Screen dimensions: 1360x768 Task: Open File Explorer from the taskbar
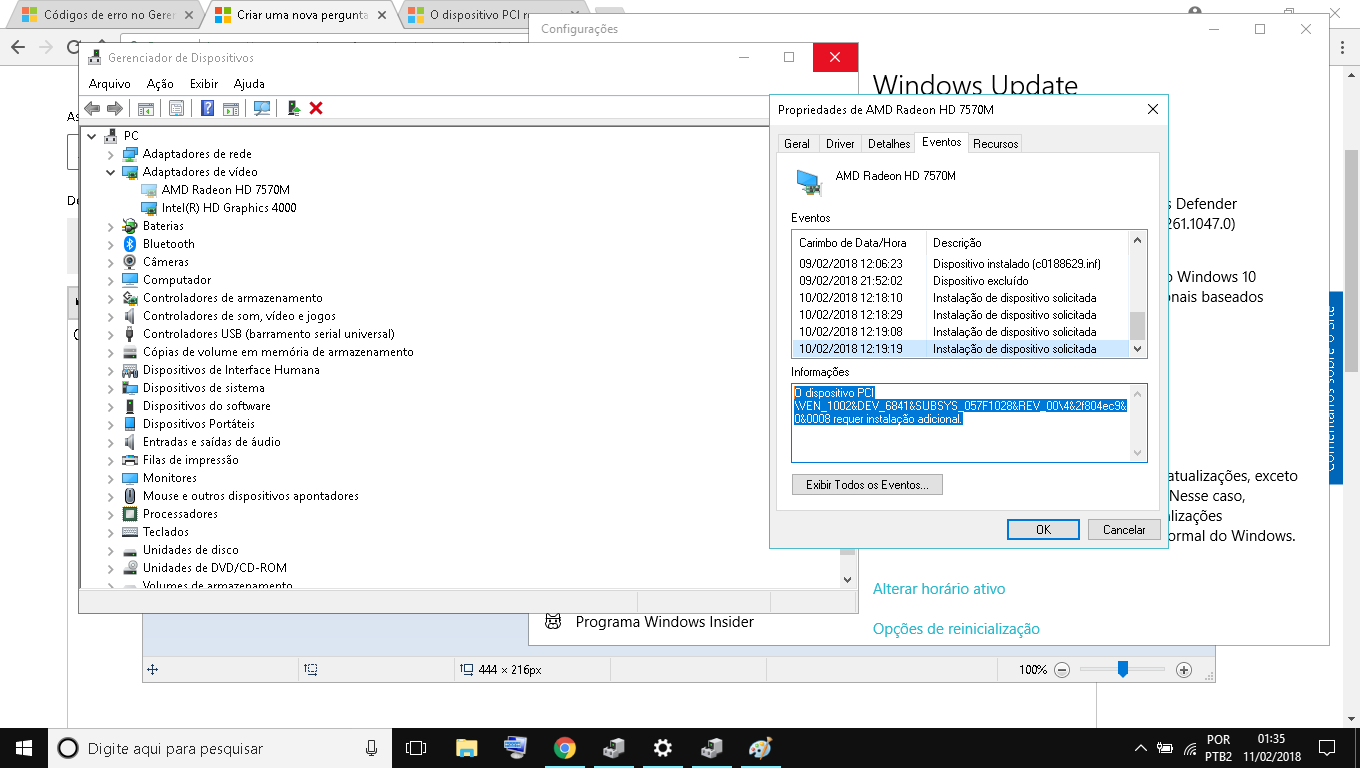pos(466,748)
